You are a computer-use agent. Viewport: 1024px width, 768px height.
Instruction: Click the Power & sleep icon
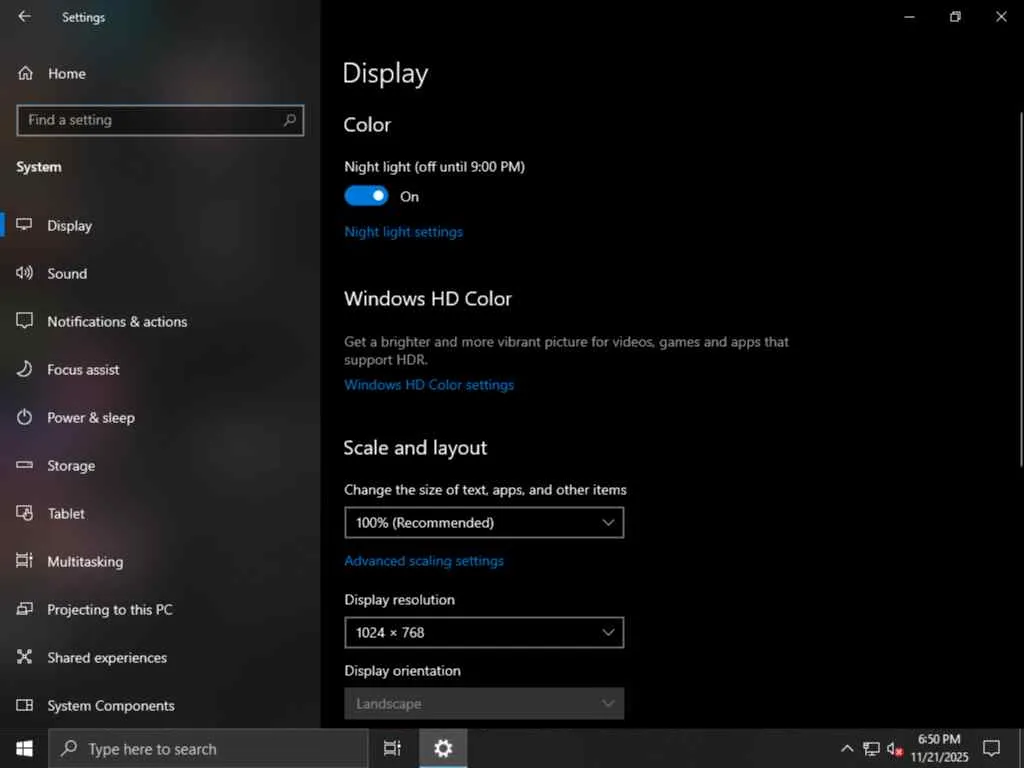pyautogui.click(x=24, y=417)
